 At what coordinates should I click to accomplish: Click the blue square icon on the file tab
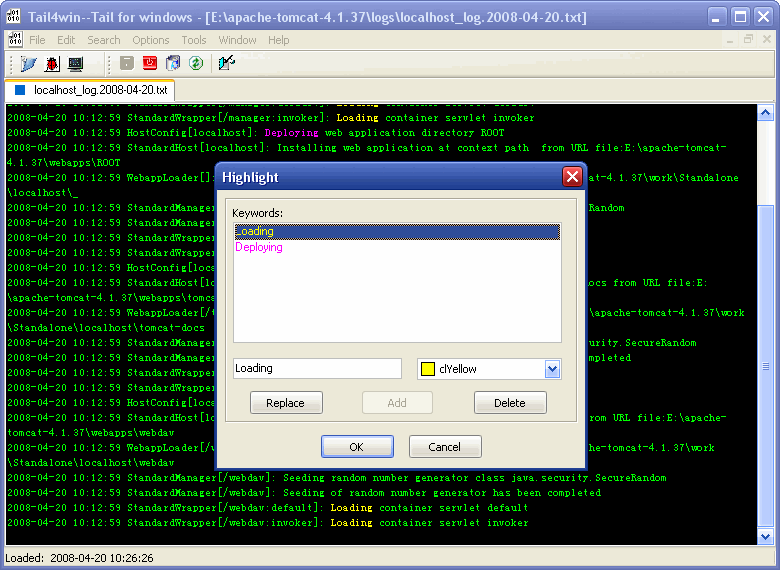pyautogui.click(x=20, y=90)
